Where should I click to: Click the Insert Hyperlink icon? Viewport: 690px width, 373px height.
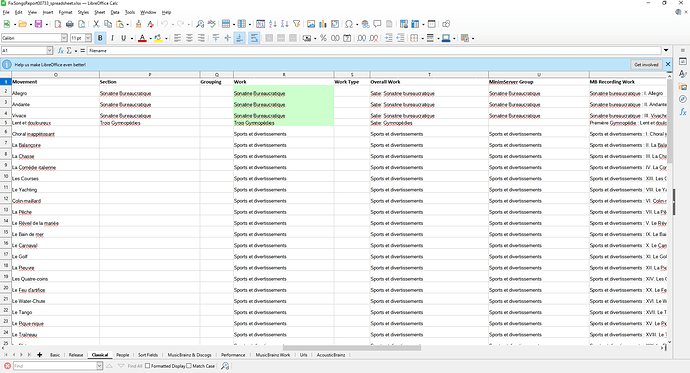365,24
